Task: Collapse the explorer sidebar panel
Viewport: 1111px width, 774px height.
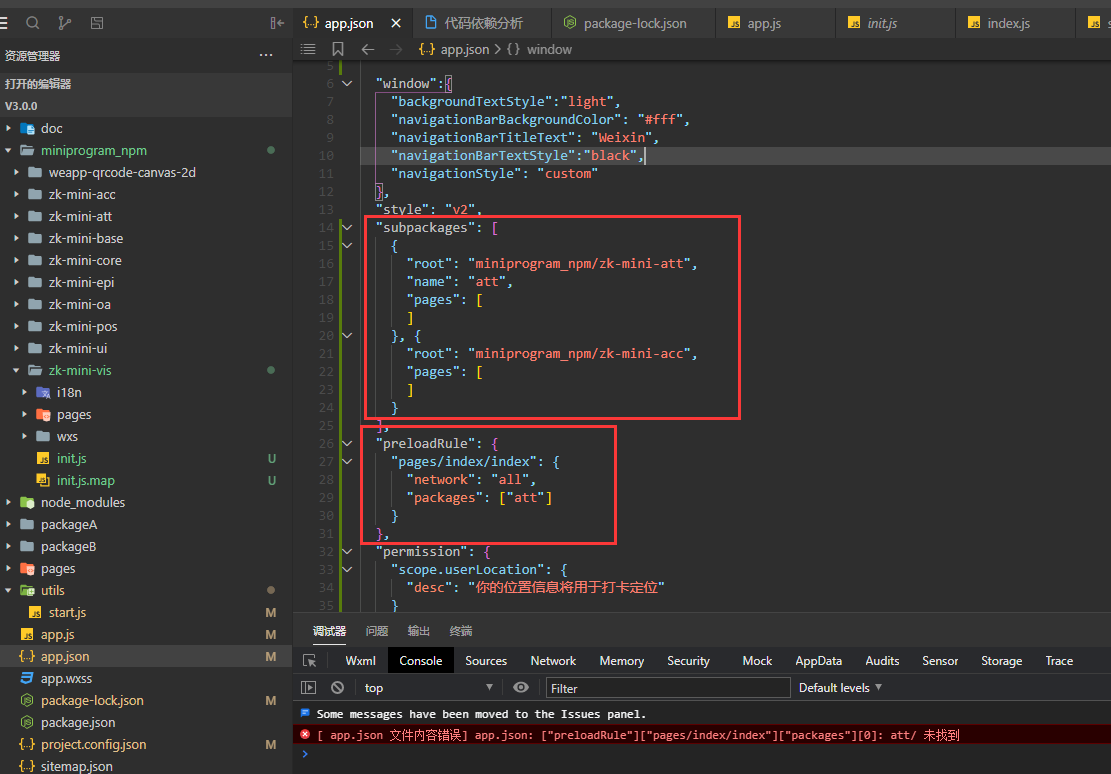Action: pyautogui.click(x=277, y=22)
